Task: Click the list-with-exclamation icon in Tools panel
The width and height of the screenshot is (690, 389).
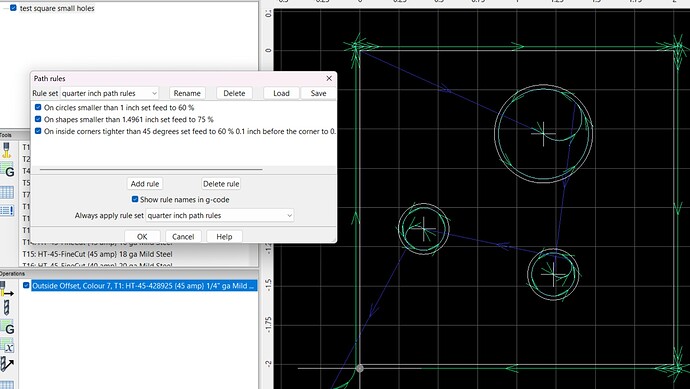Action: (x=7, y=211)
